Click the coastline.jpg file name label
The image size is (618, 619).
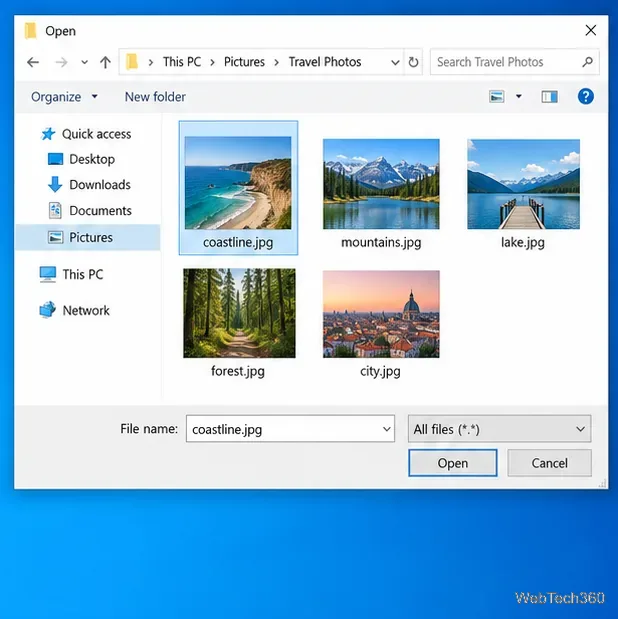238,242
